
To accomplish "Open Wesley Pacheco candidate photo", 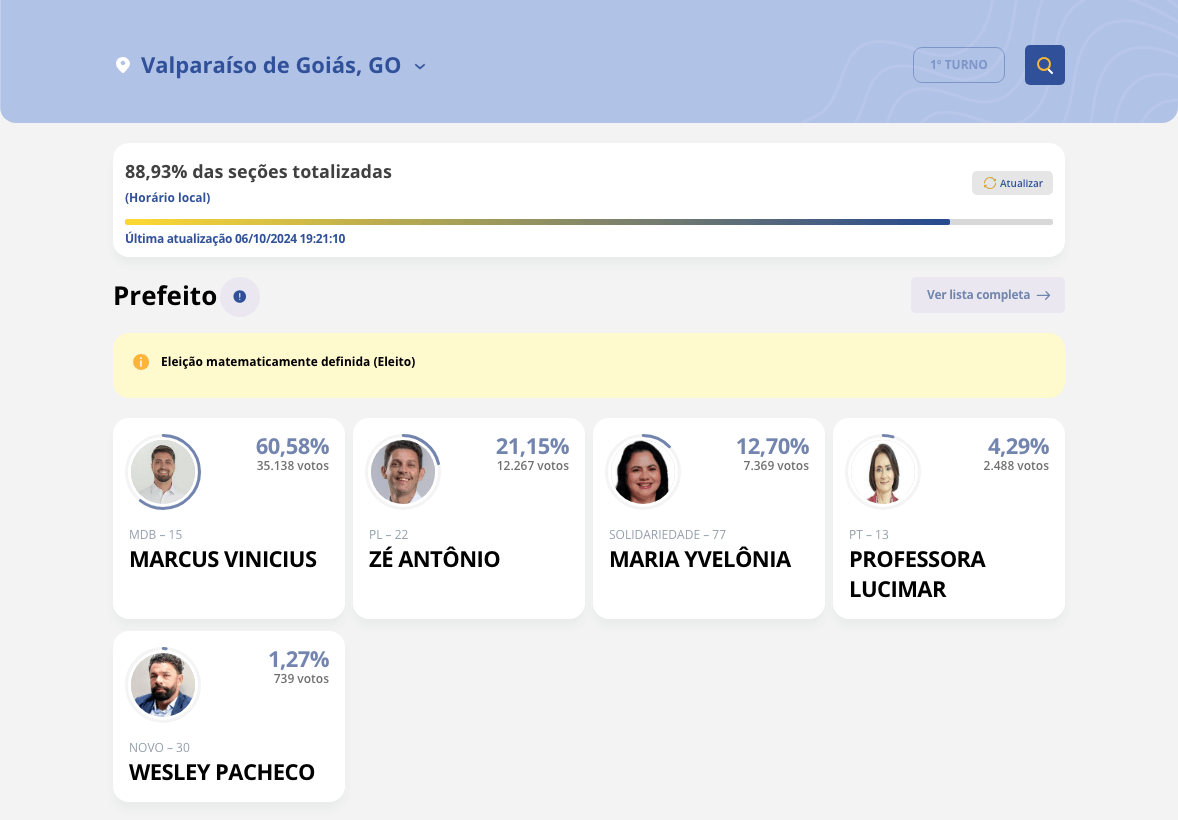I will click(163, 685).
